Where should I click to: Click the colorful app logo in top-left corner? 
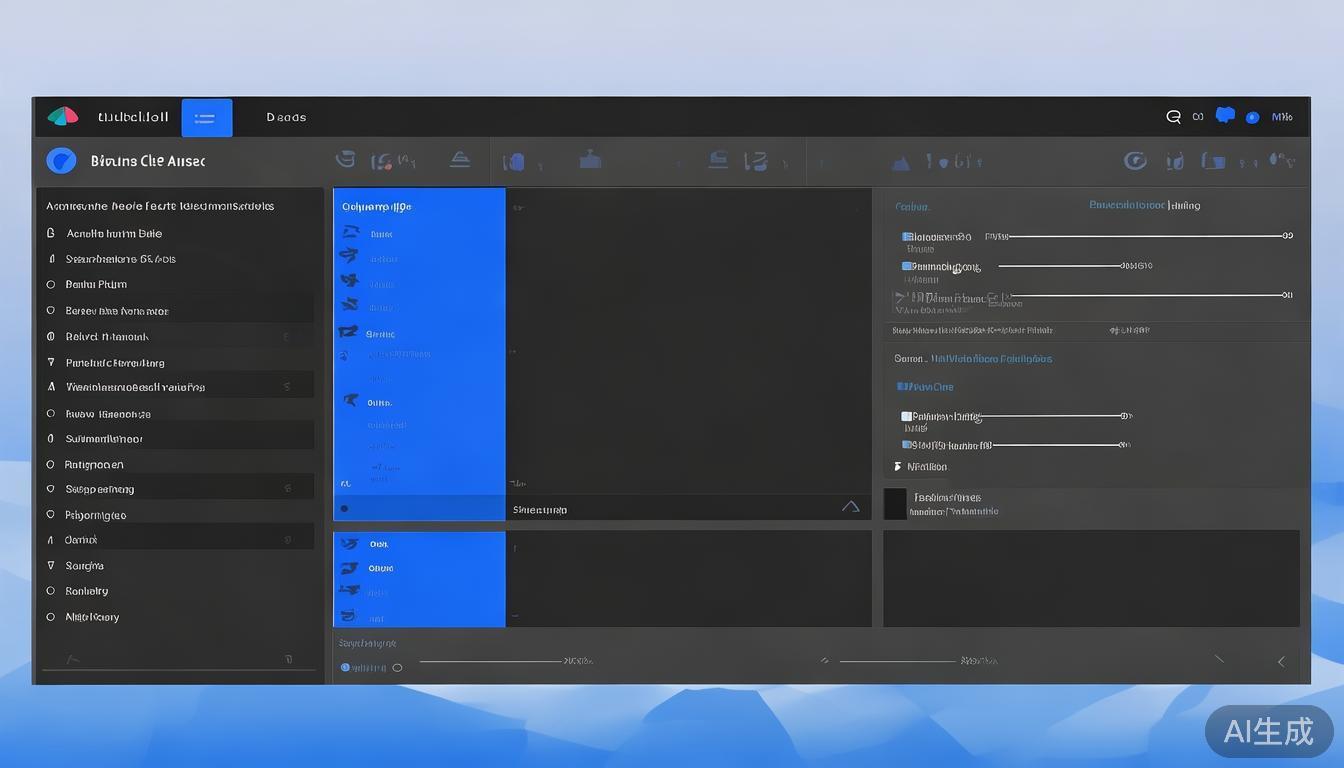point(62,117)
